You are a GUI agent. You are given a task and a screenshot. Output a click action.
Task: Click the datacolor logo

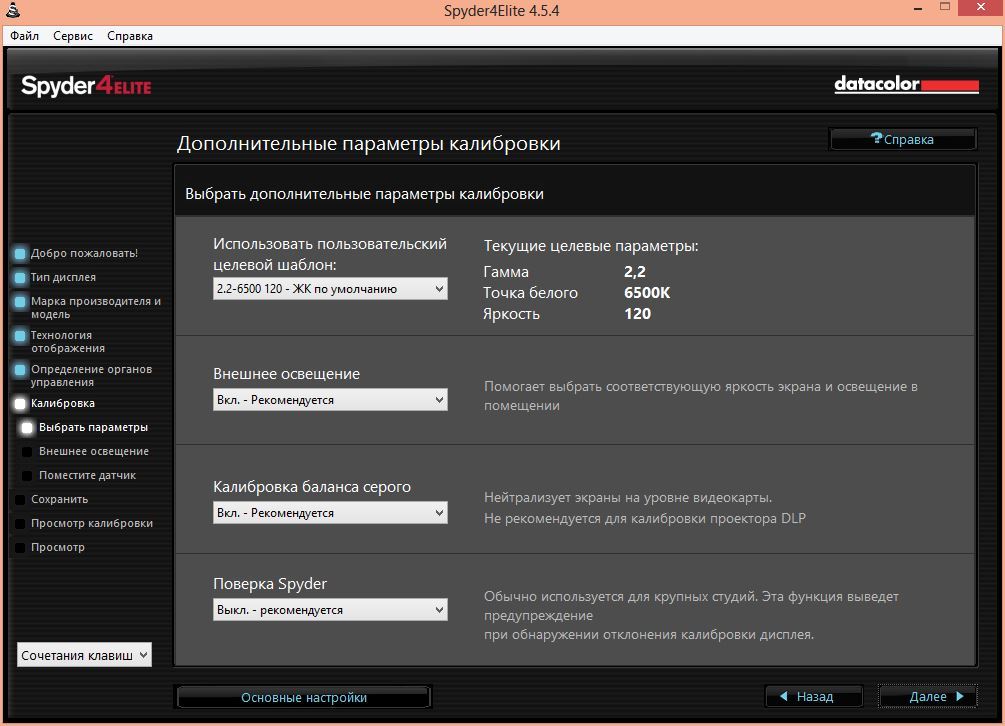(x=906, y=85)
